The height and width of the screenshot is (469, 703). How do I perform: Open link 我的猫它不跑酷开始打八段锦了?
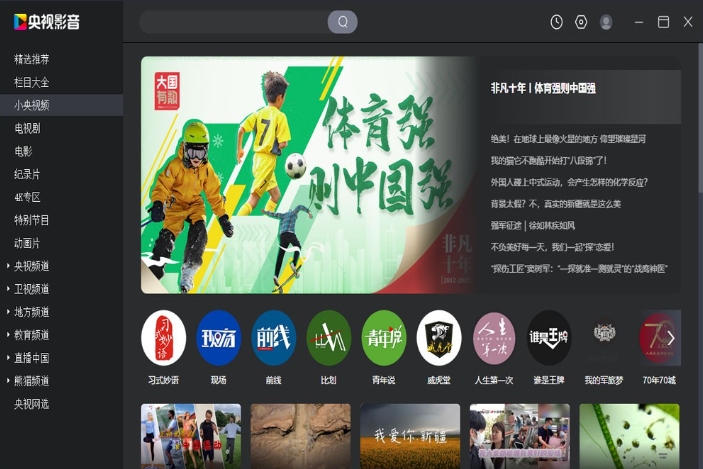(548, 161)
